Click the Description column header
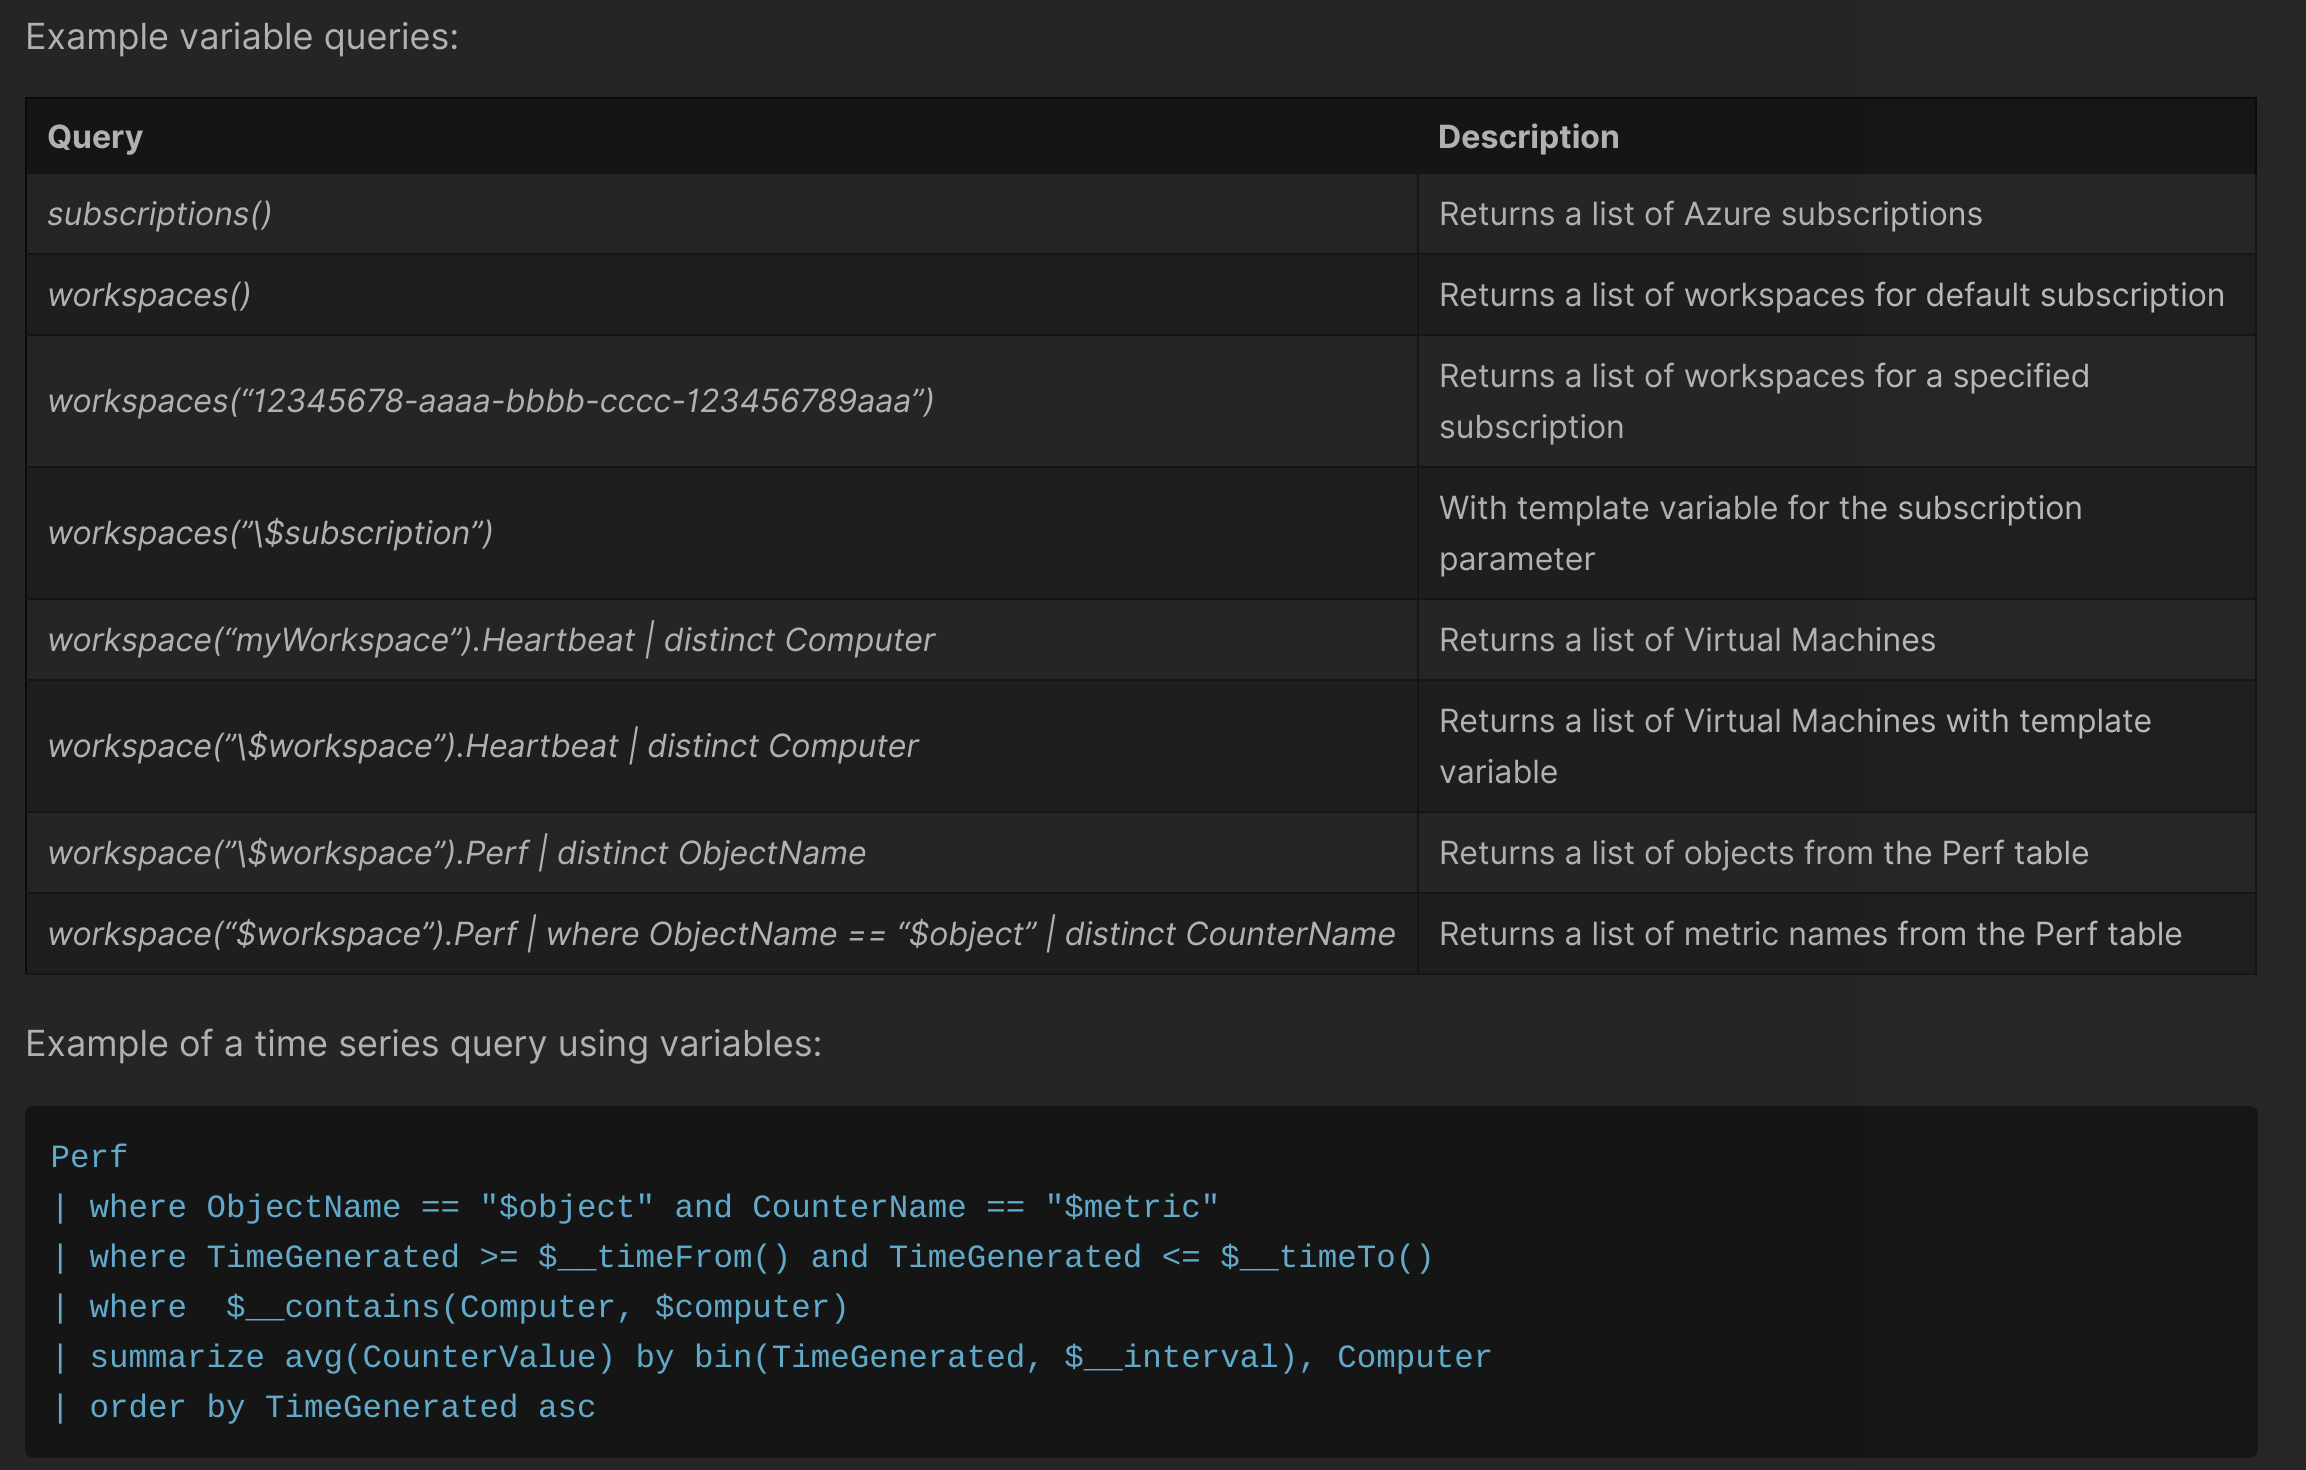The image size is (2306, 1470). tap(1528, 136)
